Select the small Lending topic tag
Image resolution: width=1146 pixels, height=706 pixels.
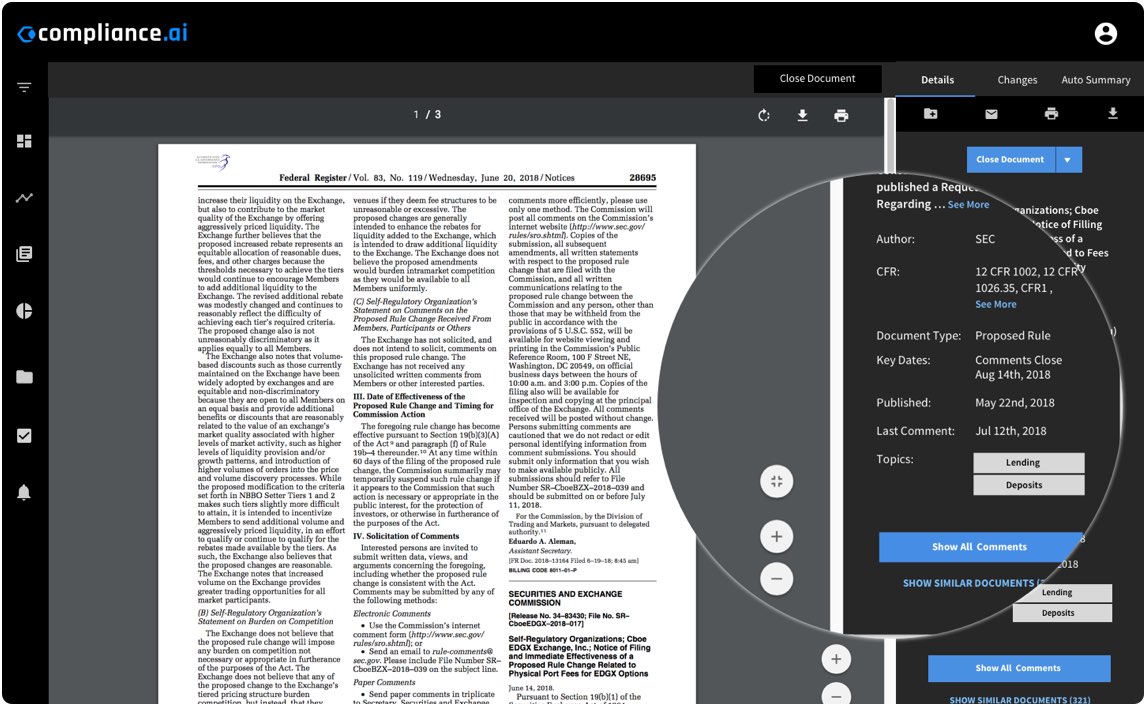click(1063, 593)
